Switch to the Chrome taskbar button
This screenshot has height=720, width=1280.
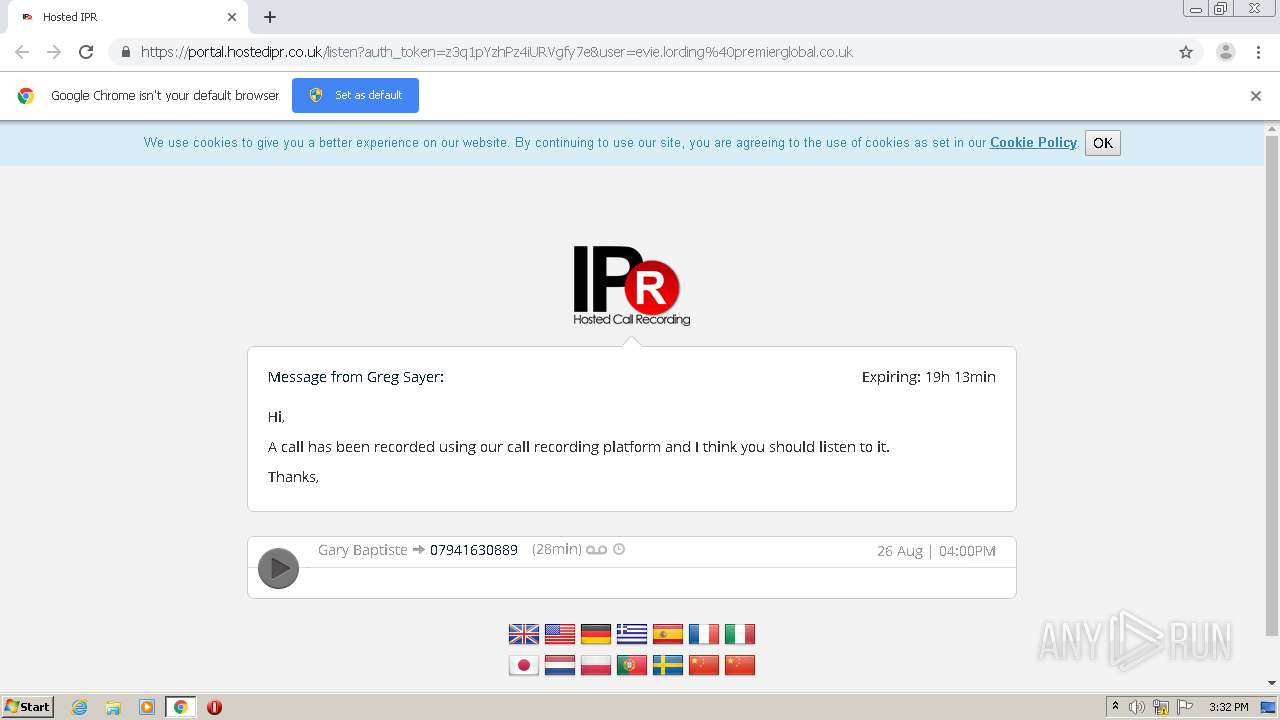(x=181, y=707)
